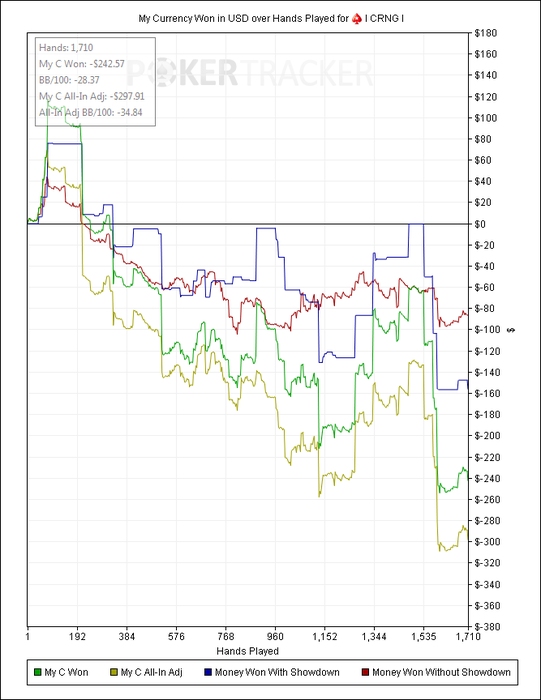Click the 576 x-axis tick label

tap(176, 637)
